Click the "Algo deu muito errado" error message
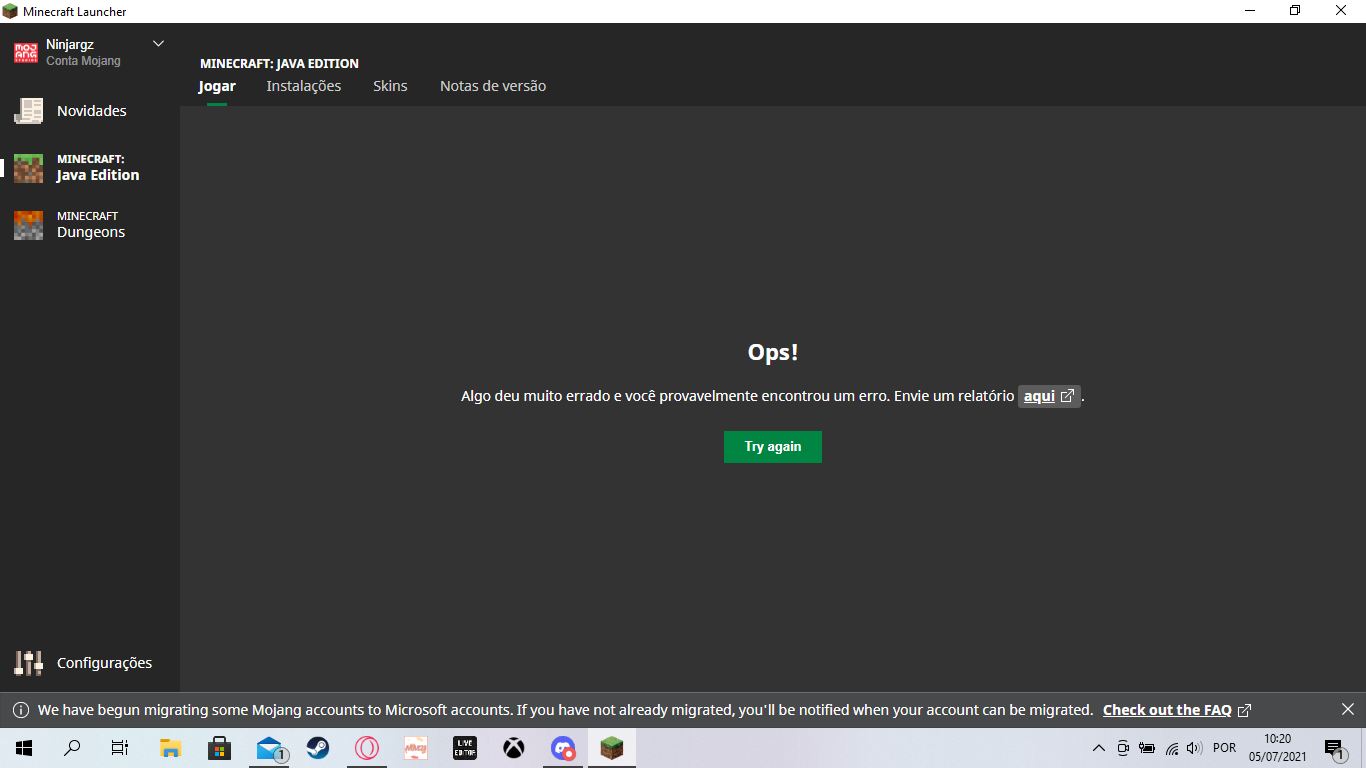This screenshot has height=768, width=1366. coord(737,396)
